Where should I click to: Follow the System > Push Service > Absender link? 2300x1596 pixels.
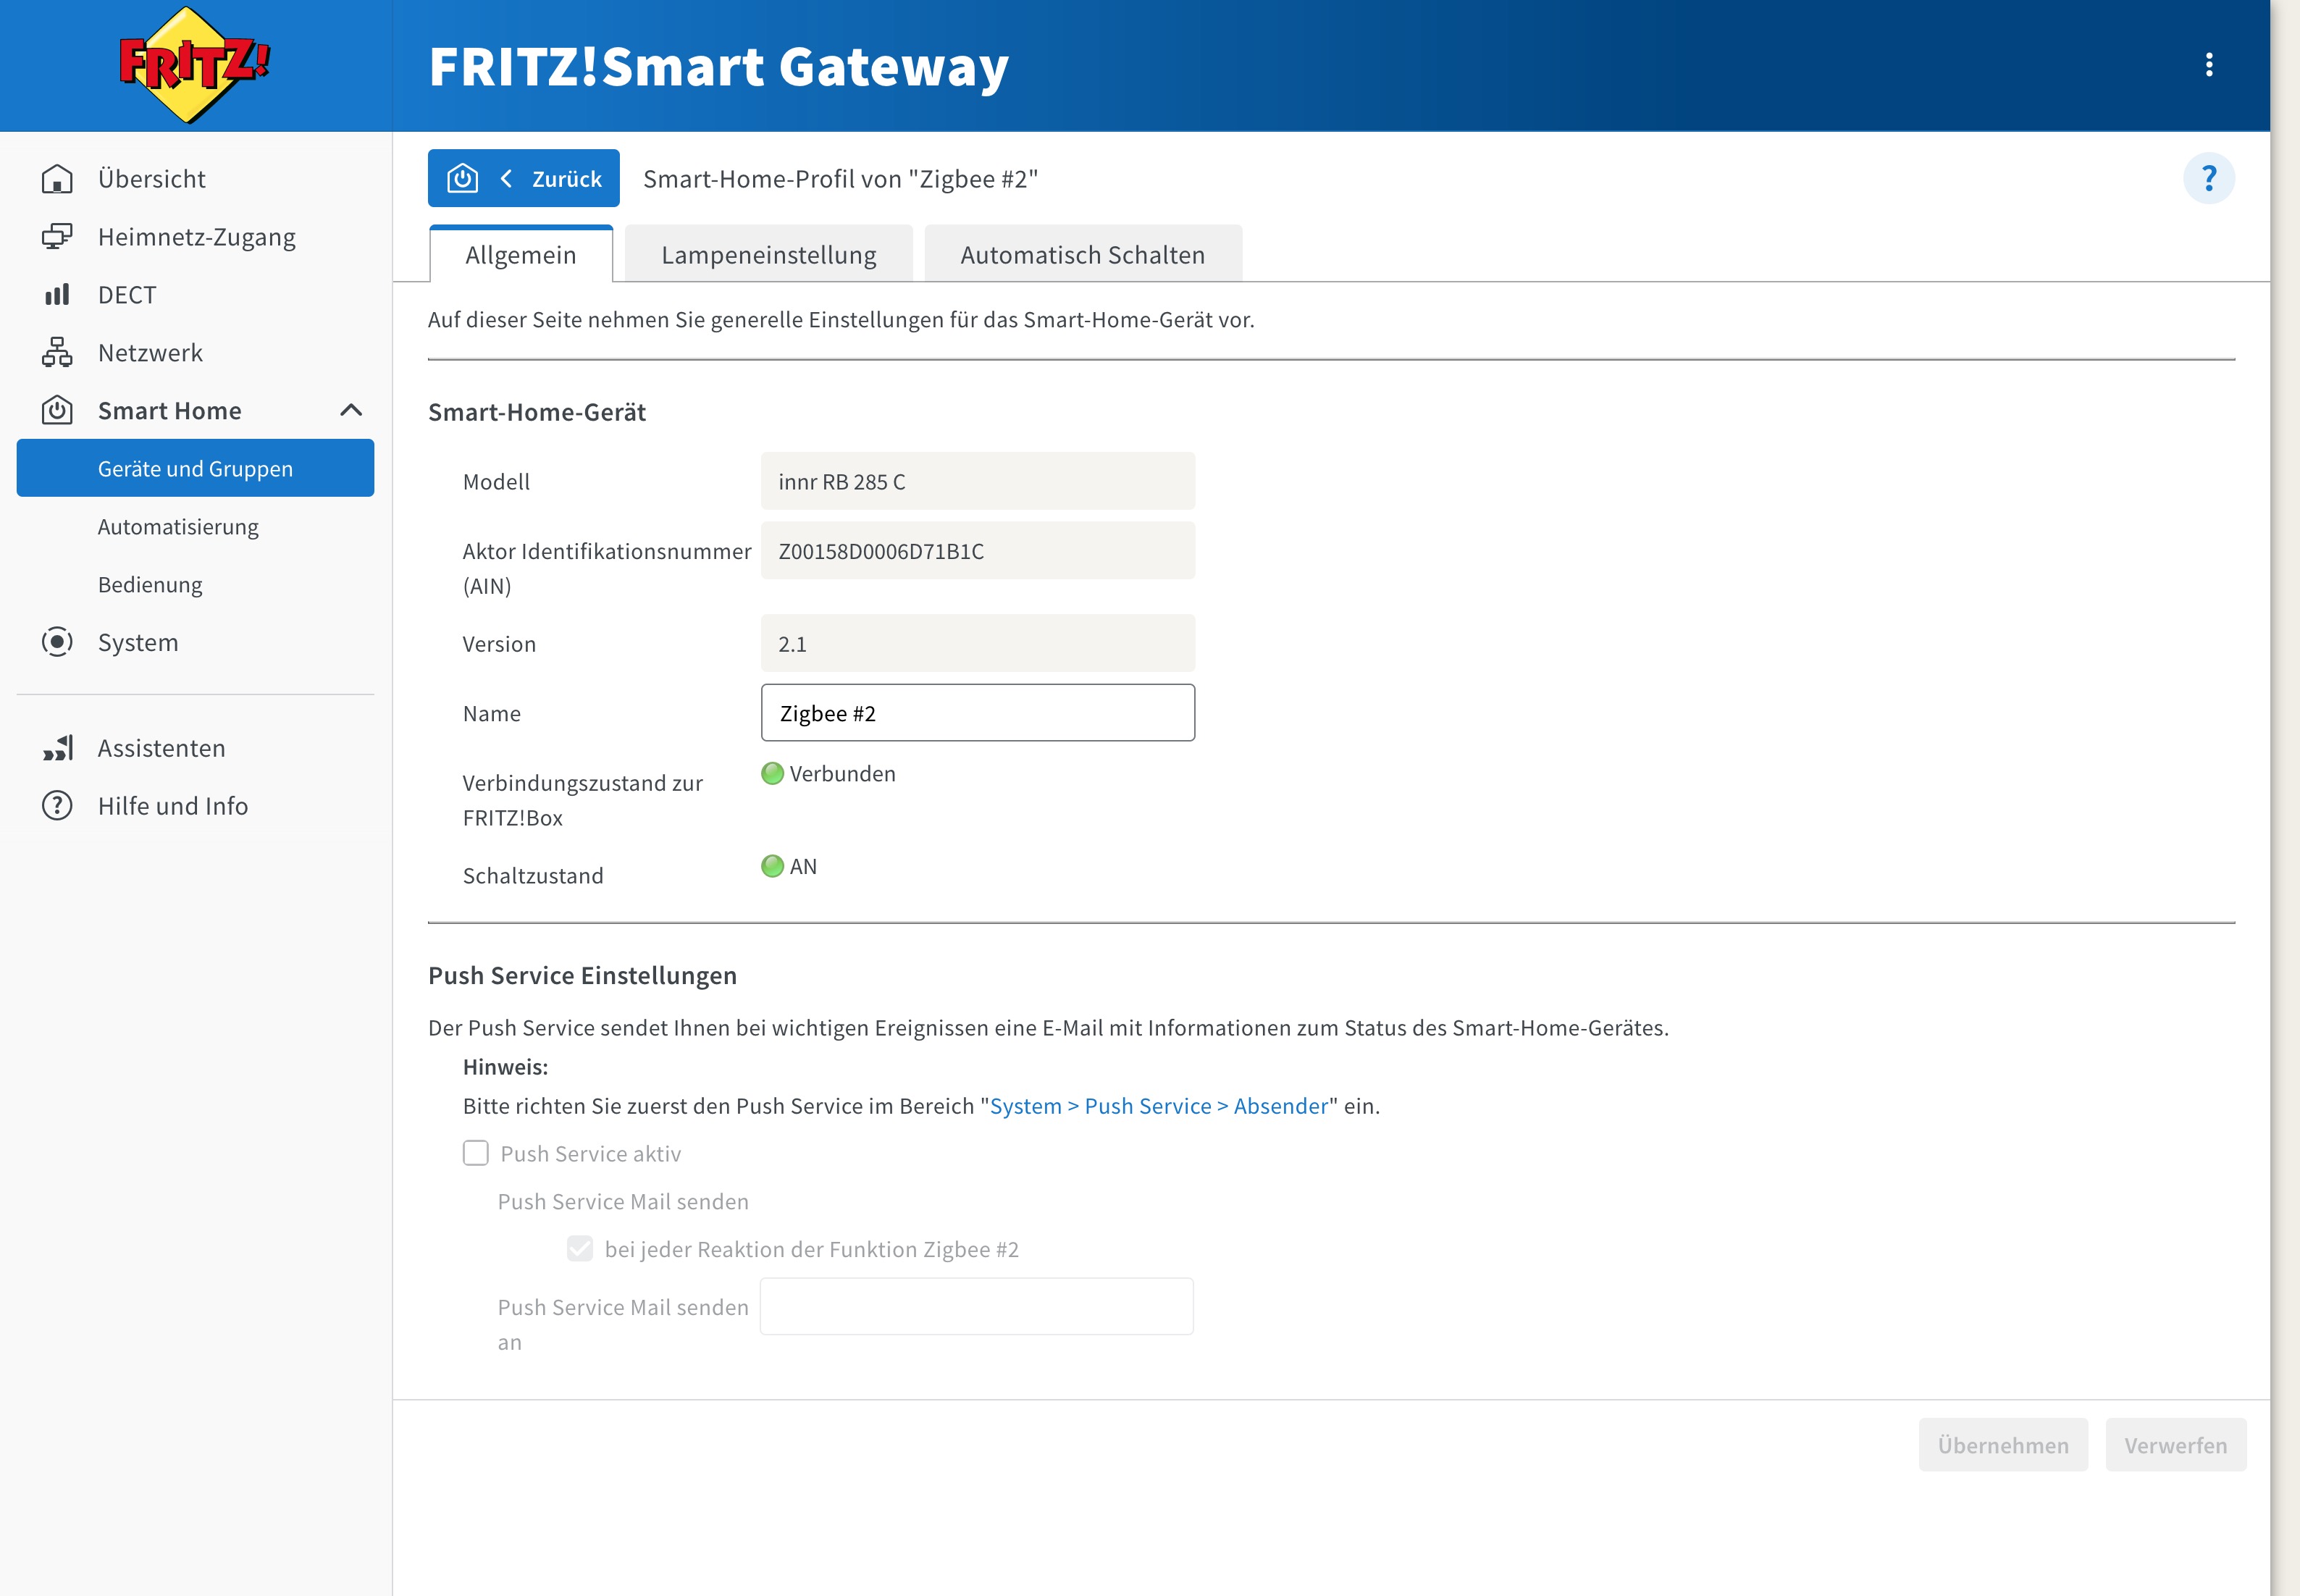tap(1158, 1106)
